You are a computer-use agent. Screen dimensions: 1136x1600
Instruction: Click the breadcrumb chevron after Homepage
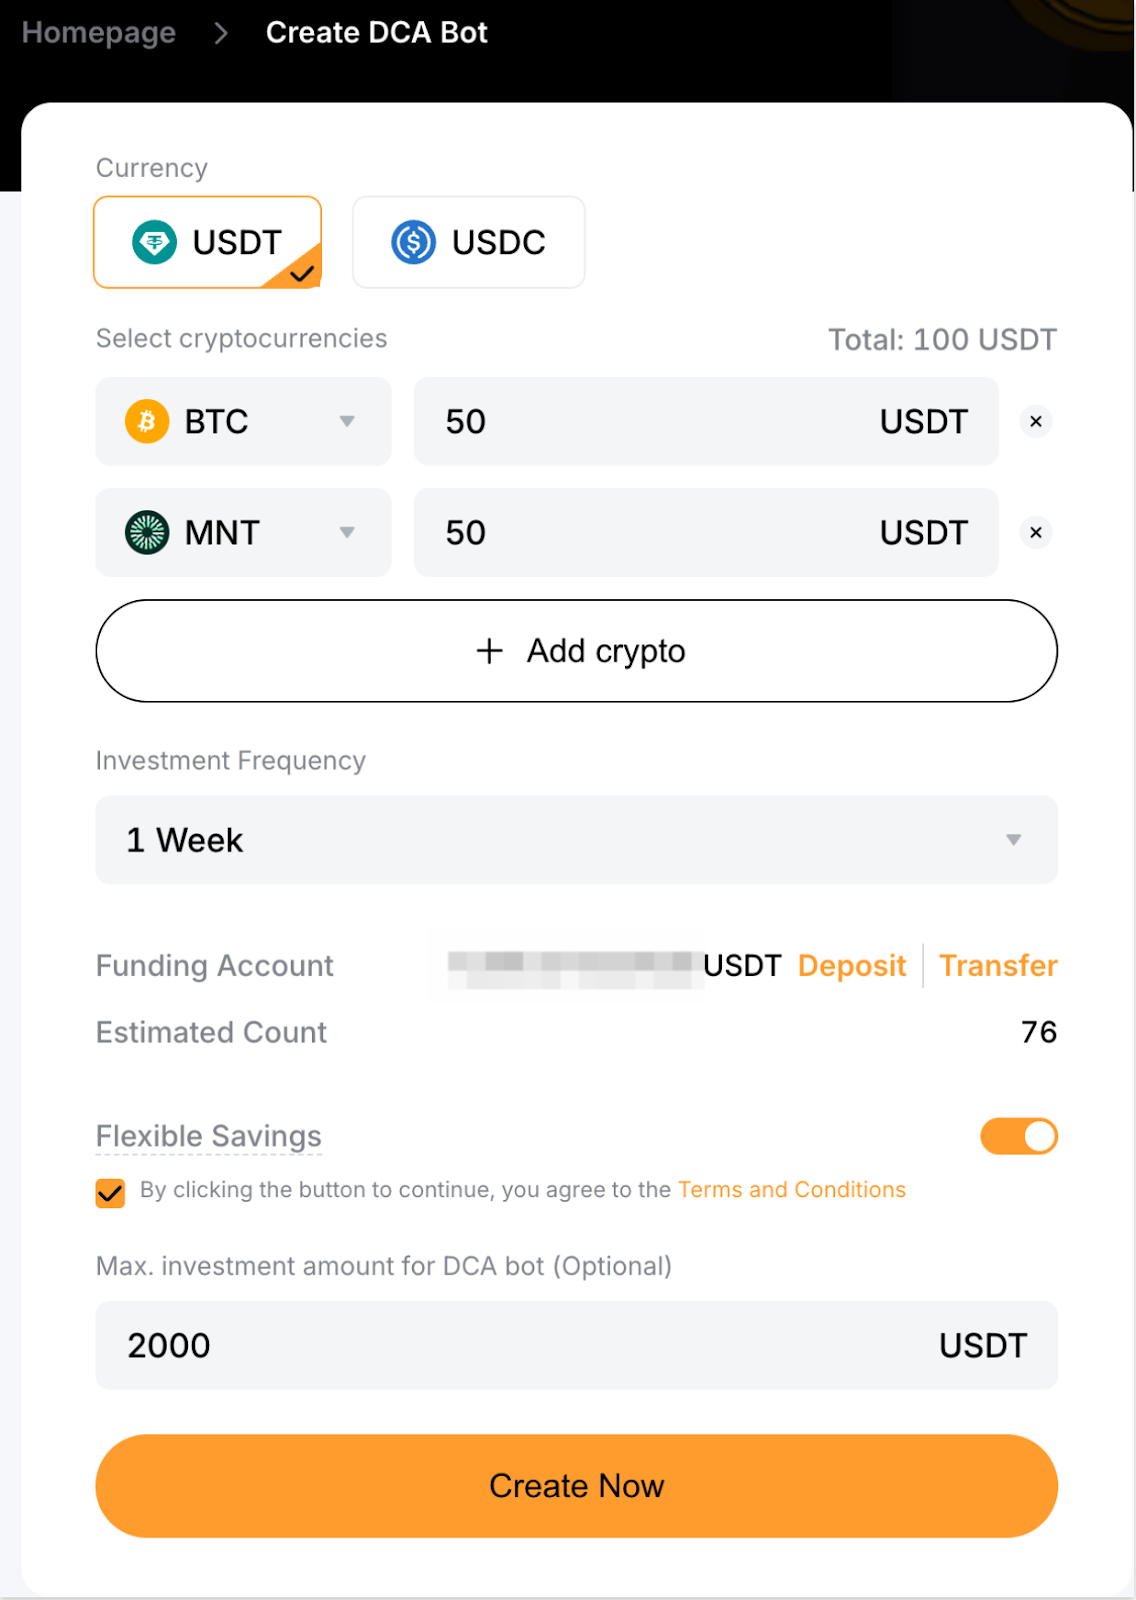(x=221, y=33)
